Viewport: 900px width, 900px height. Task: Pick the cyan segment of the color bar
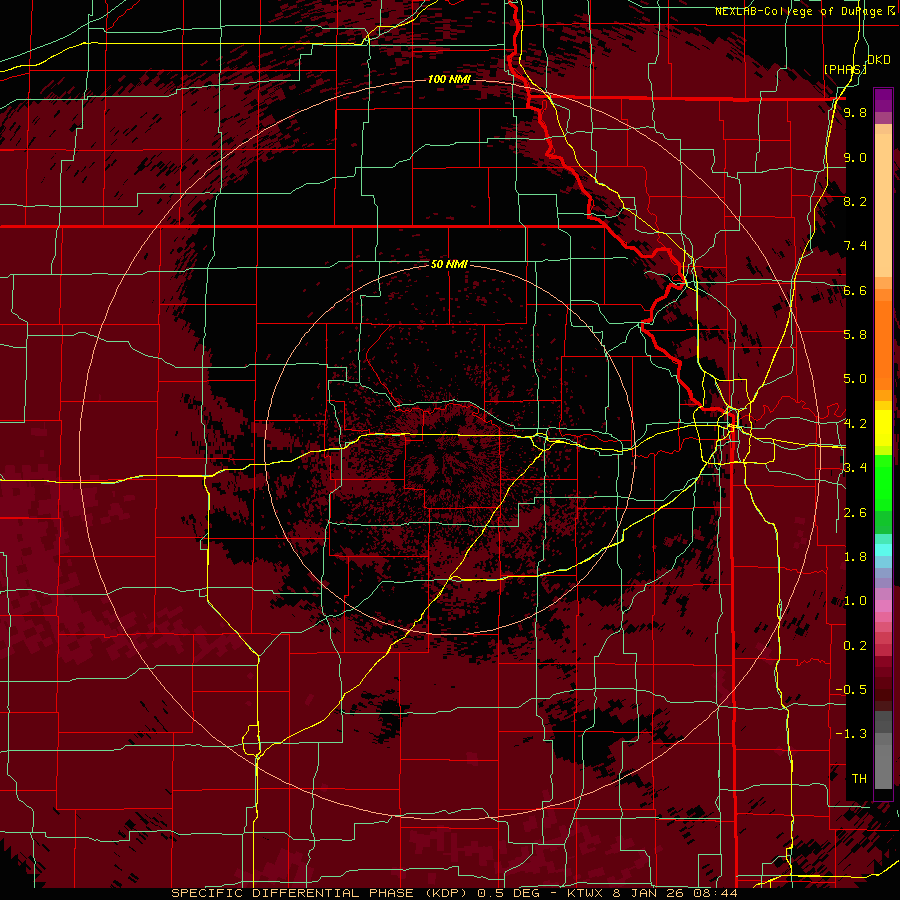point(883,550)
